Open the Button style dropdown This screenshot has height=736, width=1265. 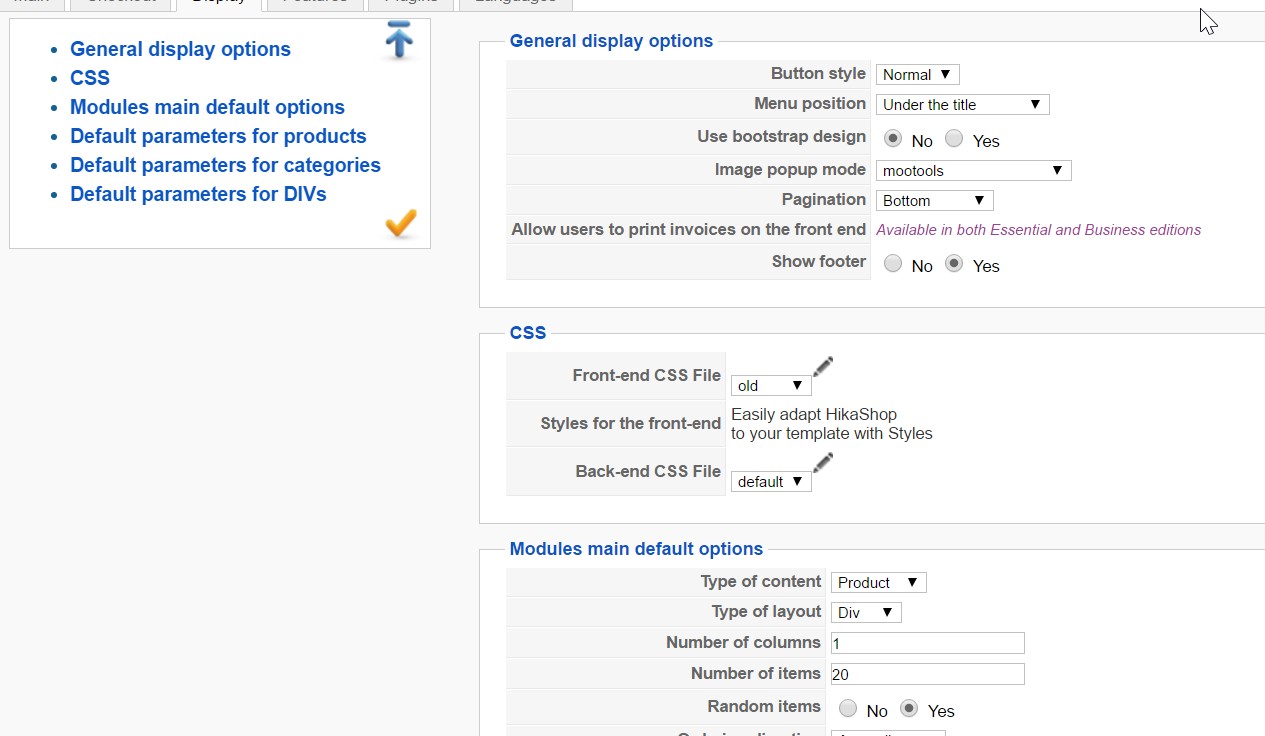click(x=917, y=75)
